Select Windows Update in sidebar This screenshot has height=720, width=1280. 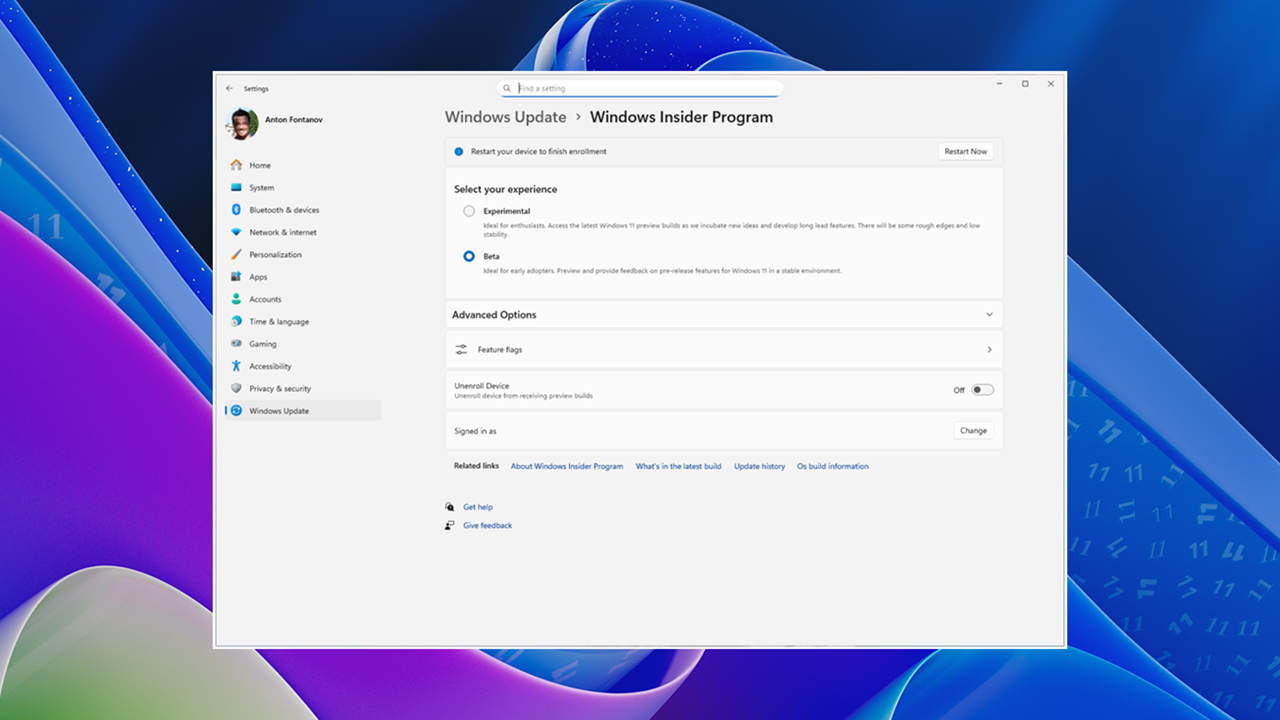[303, 411]
